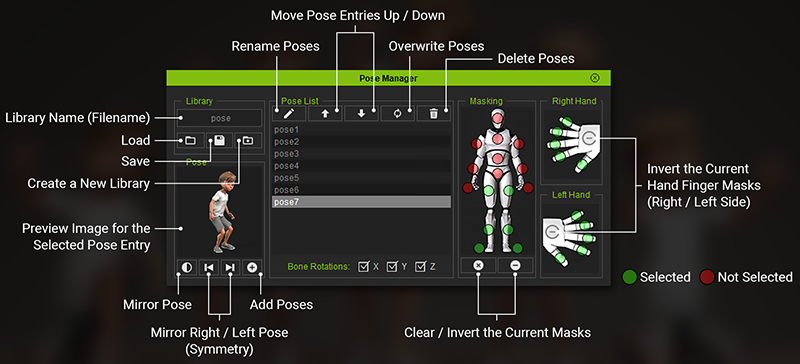Move pose entry down with arrow icon
The image size is (800, 364).
point(361,113)
